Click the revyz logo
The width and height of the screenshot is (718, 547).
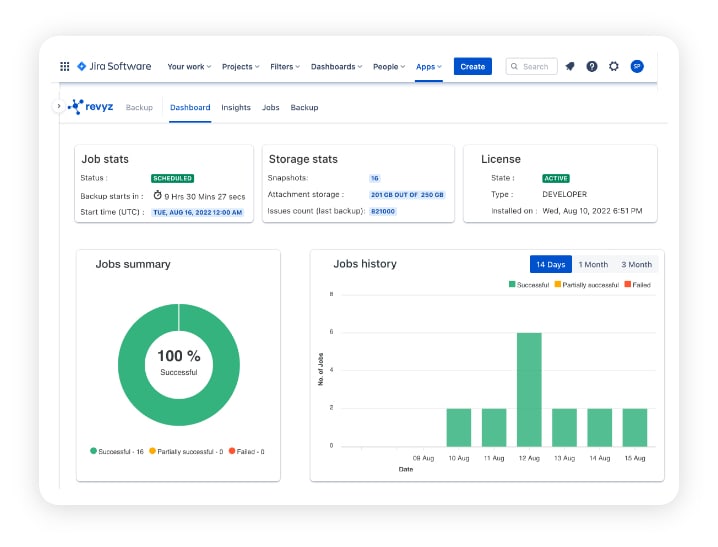(x=90, y=107)
